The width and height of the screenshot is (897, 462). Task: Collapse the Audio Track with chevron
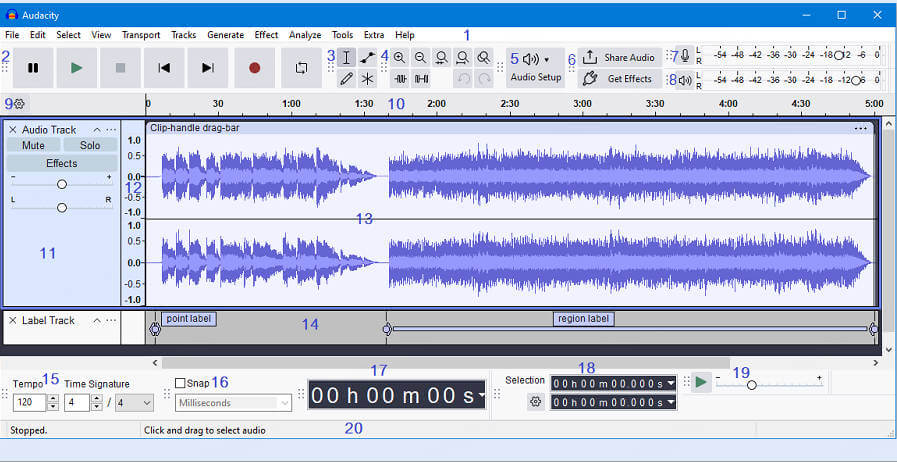(x=97, y=130)
